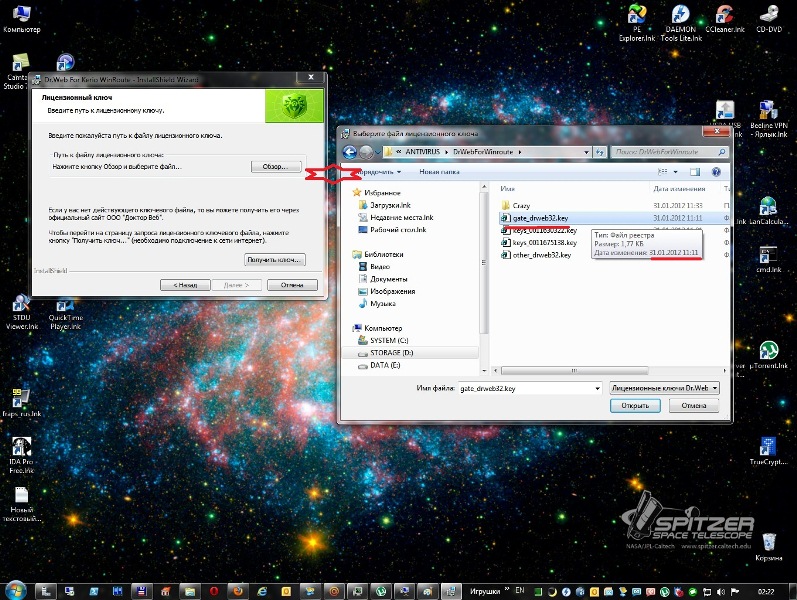Click the Back arrow in file dialog
Image resolution: width=797 pixels, height=600 pixels.
coord(349,151)
